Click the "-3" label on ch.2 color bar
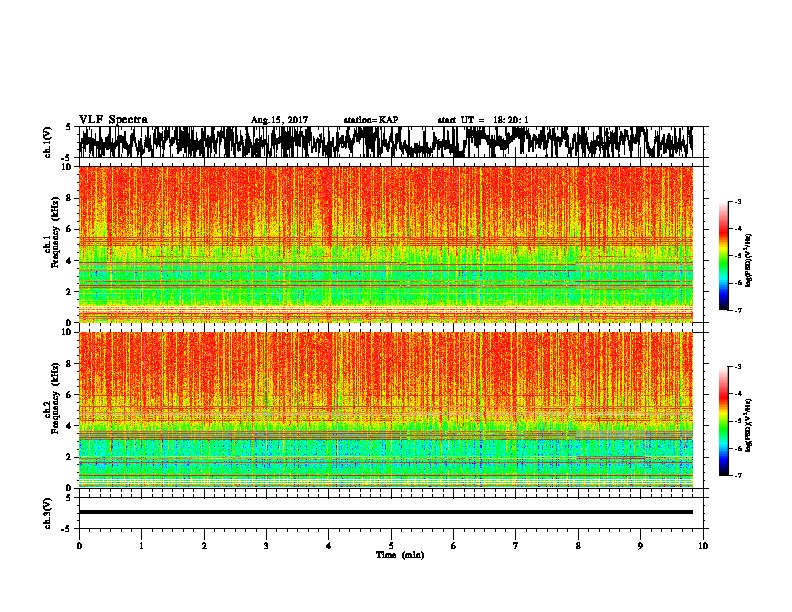 coord(738,367)
